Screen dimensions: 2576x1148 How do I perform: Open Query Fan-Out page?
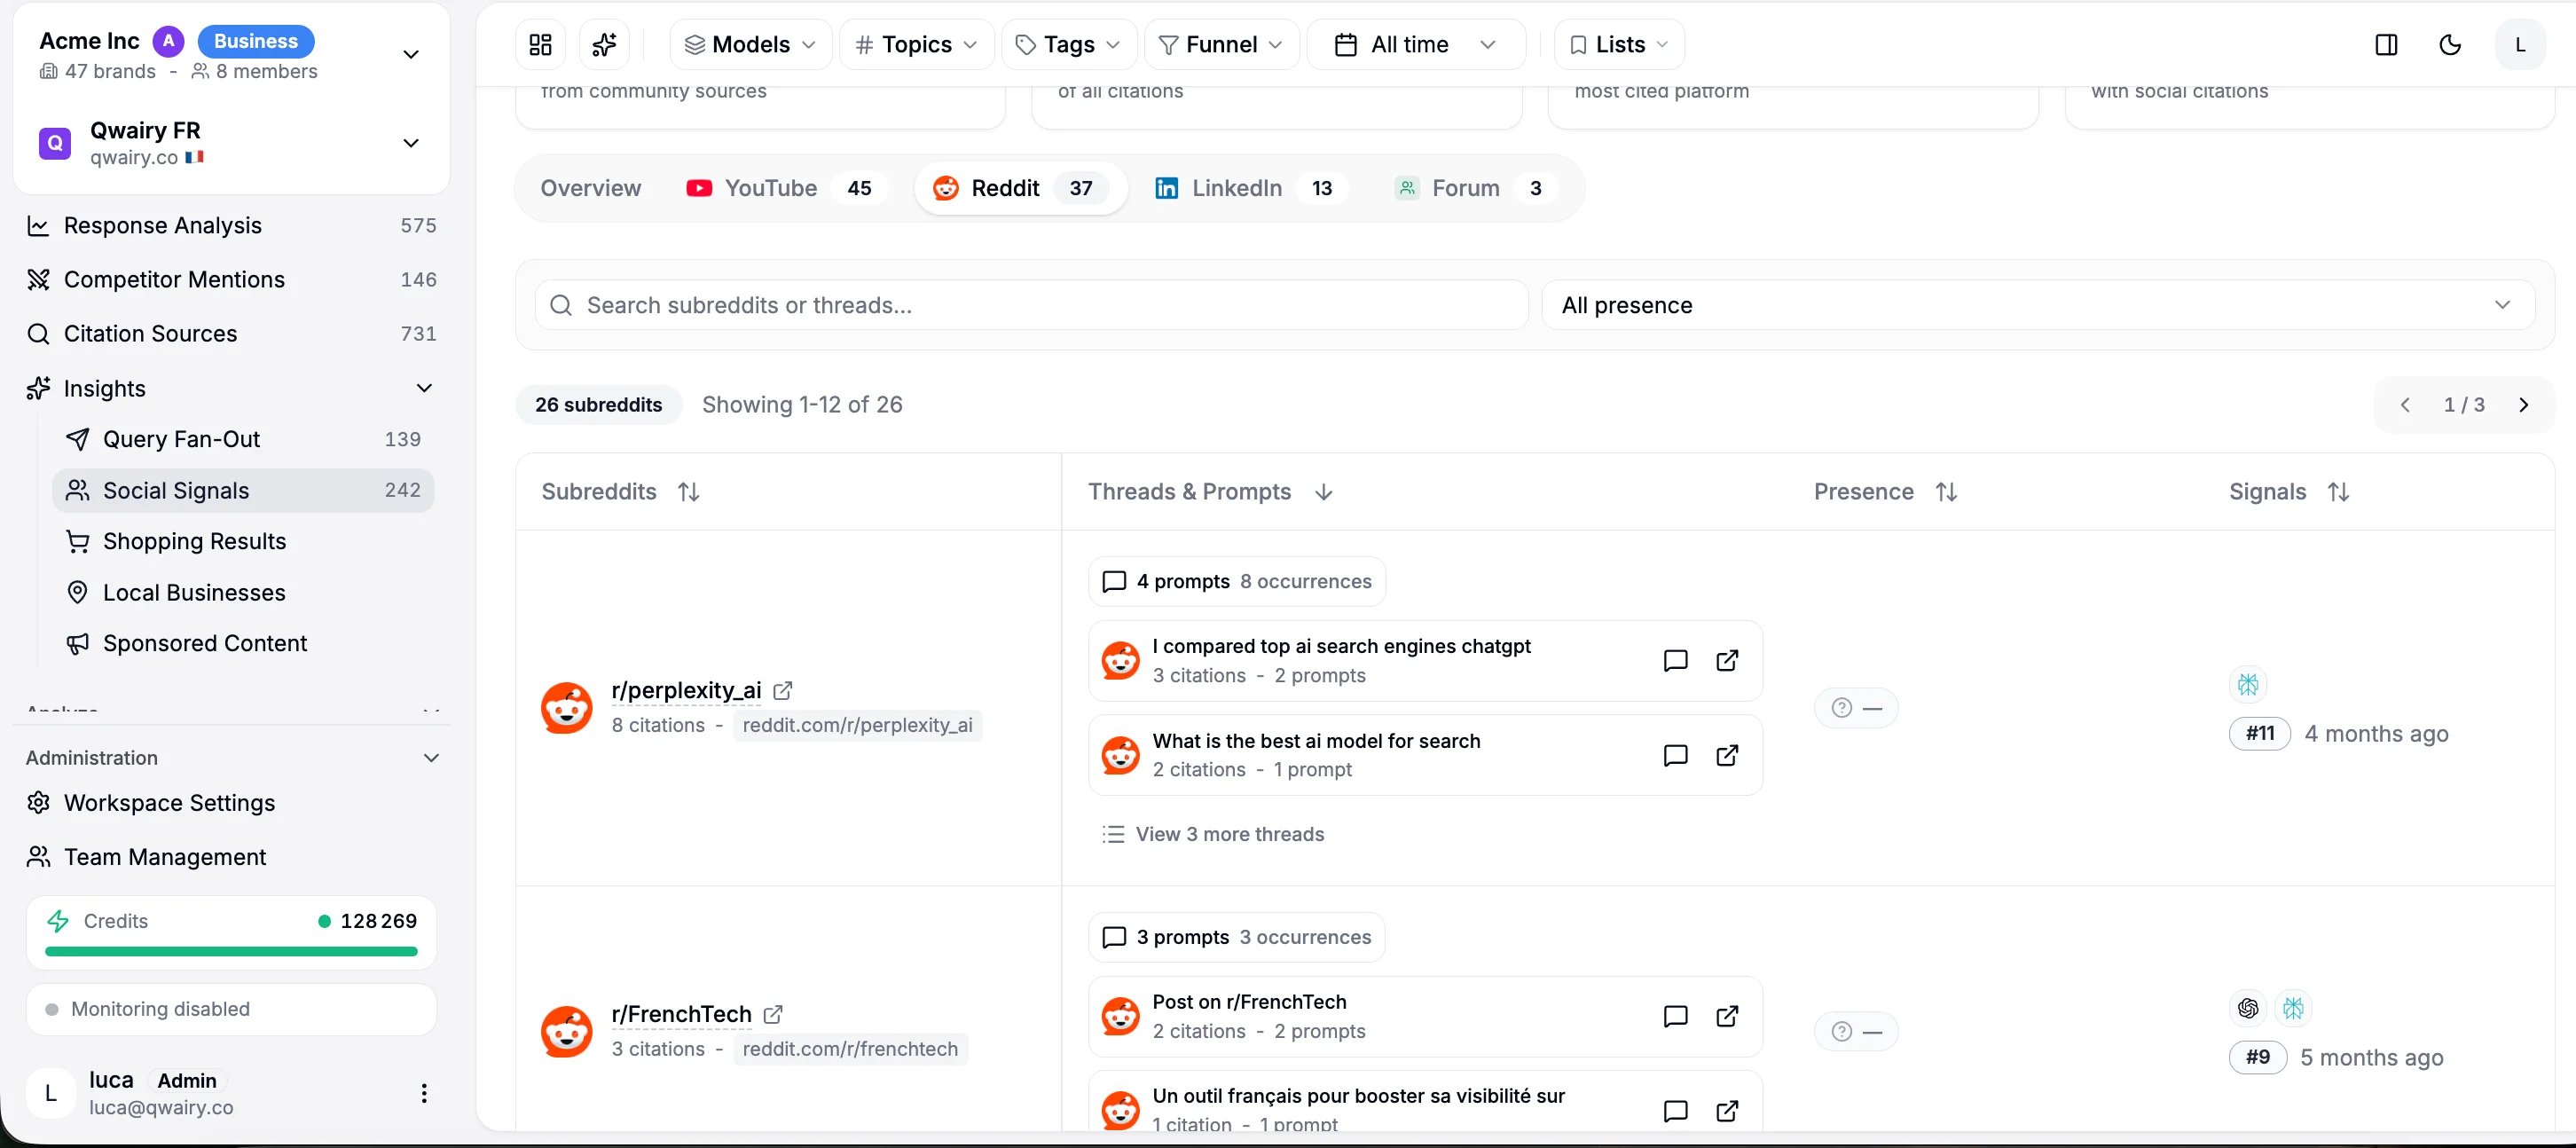(243, 440)
